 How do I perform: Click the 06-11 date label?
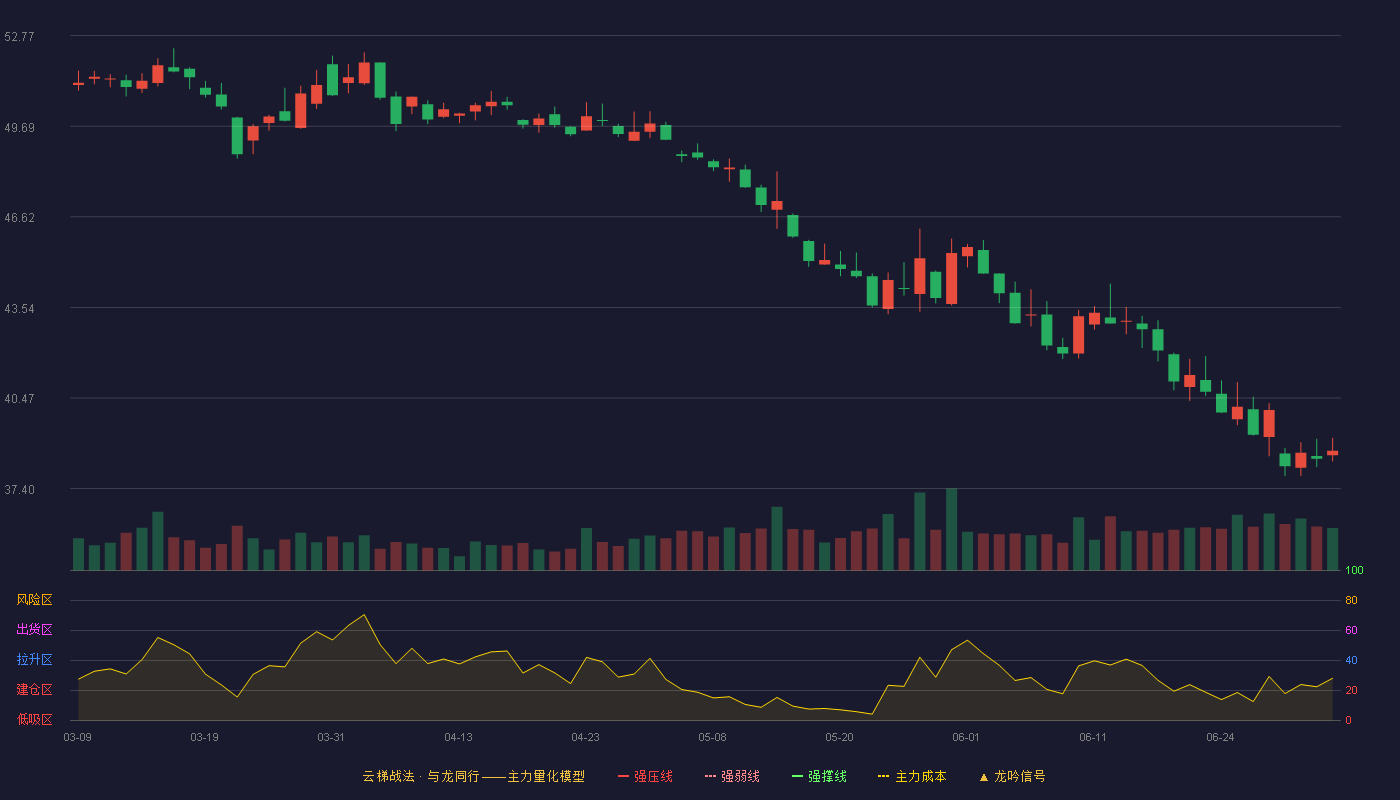coord(1094,737)
